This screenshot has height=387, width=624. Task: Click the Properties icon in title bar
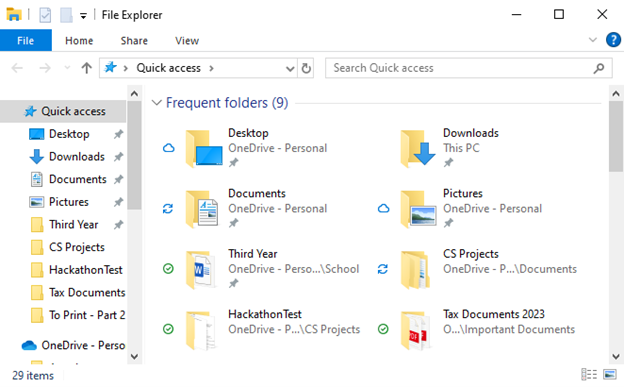[x=45, y=15]
